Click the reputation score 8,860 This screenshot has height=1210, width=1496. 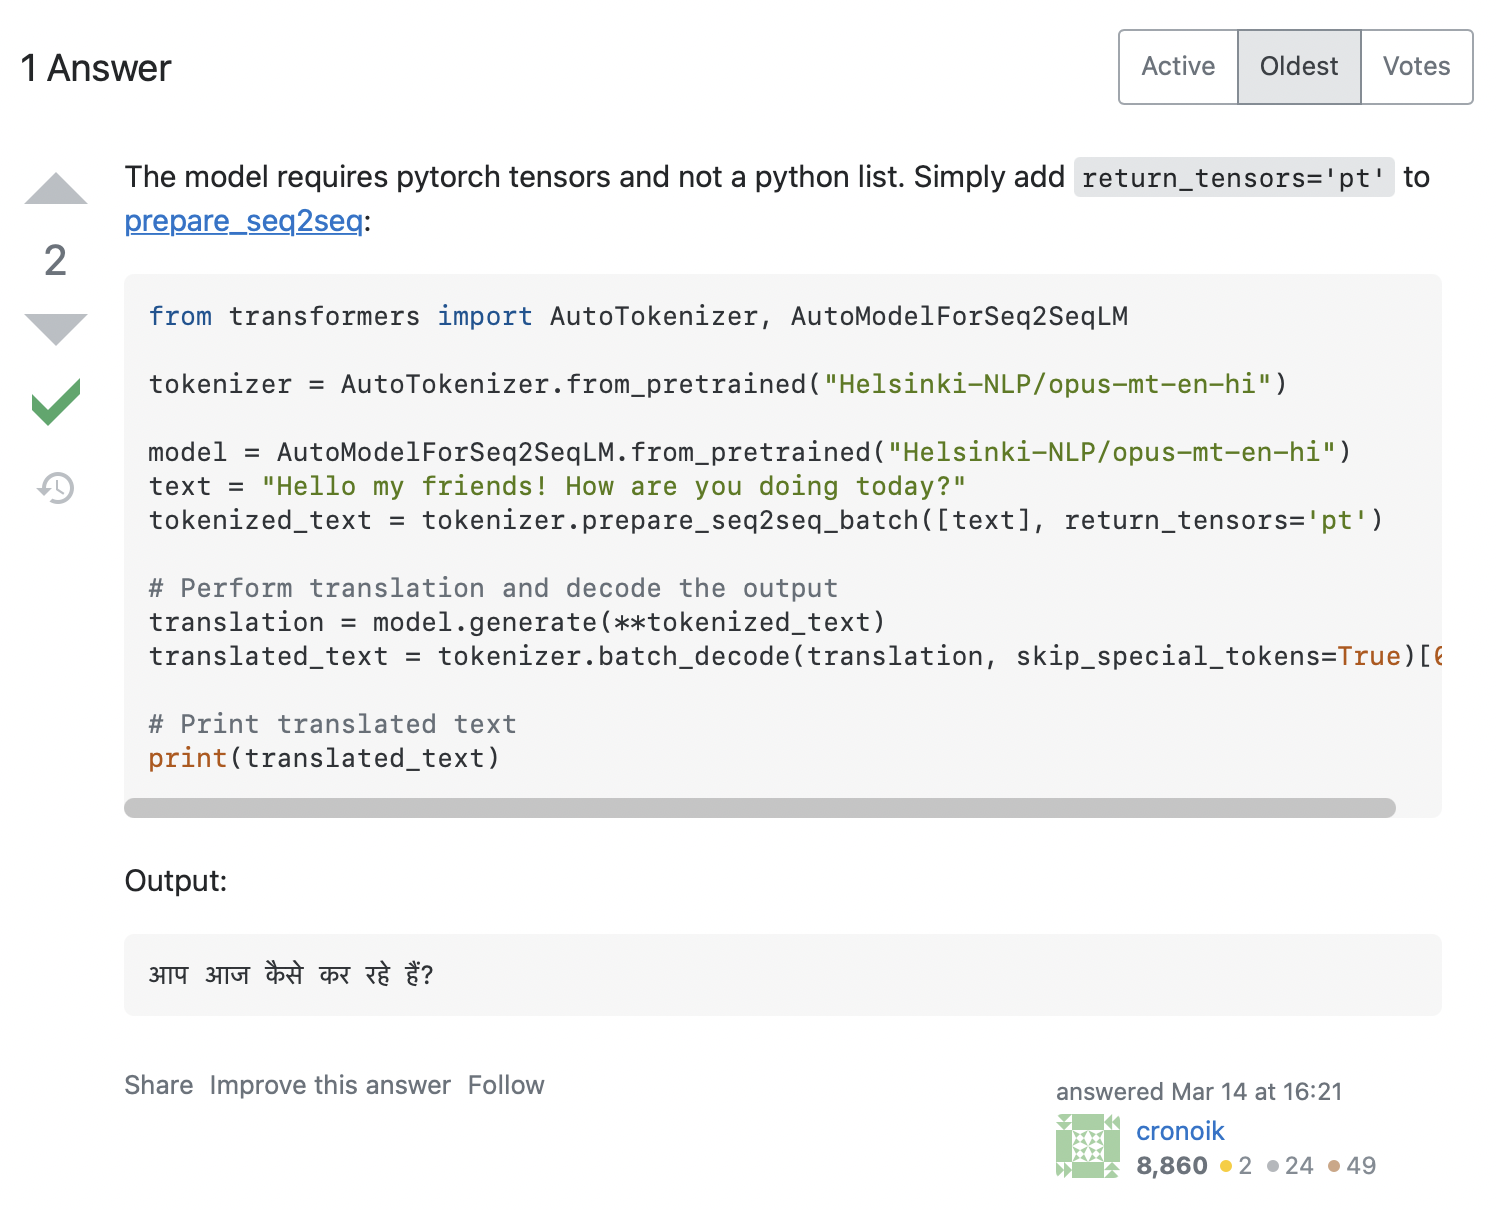pos(1172,1165)
